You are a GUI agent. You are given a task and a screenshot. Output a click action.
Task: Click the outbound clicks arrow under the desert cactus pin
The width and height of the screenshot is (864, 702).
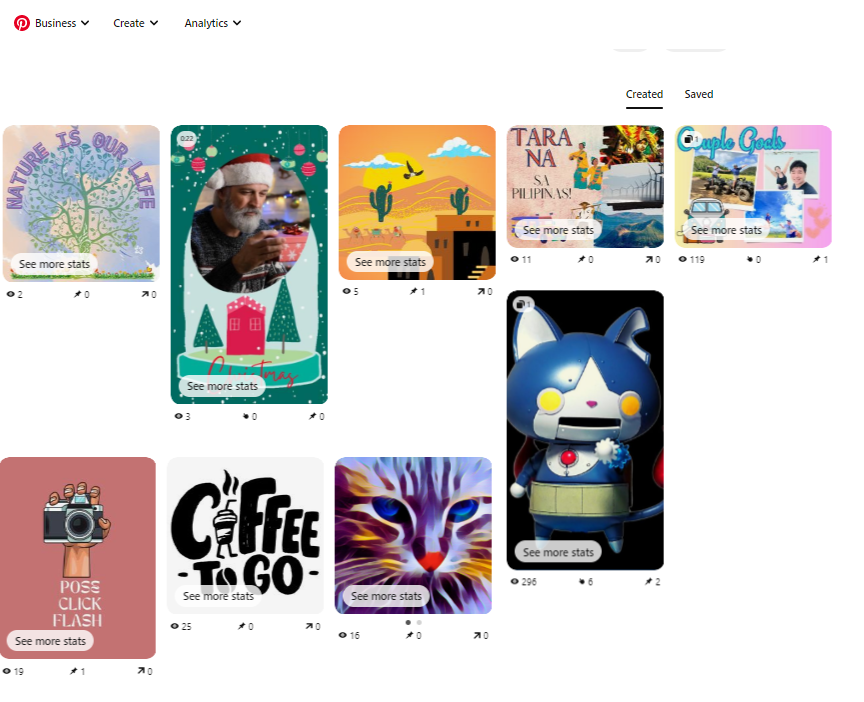(482, 291)
